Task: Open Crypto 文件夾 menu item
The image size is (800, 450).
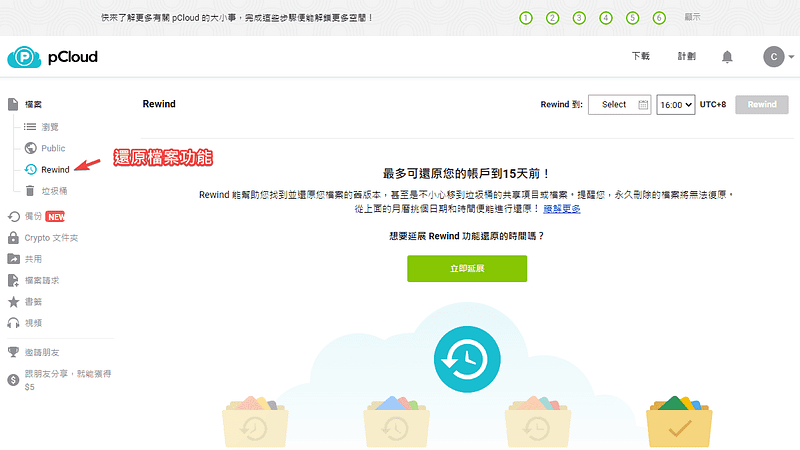Action: (x=51, y=238)
